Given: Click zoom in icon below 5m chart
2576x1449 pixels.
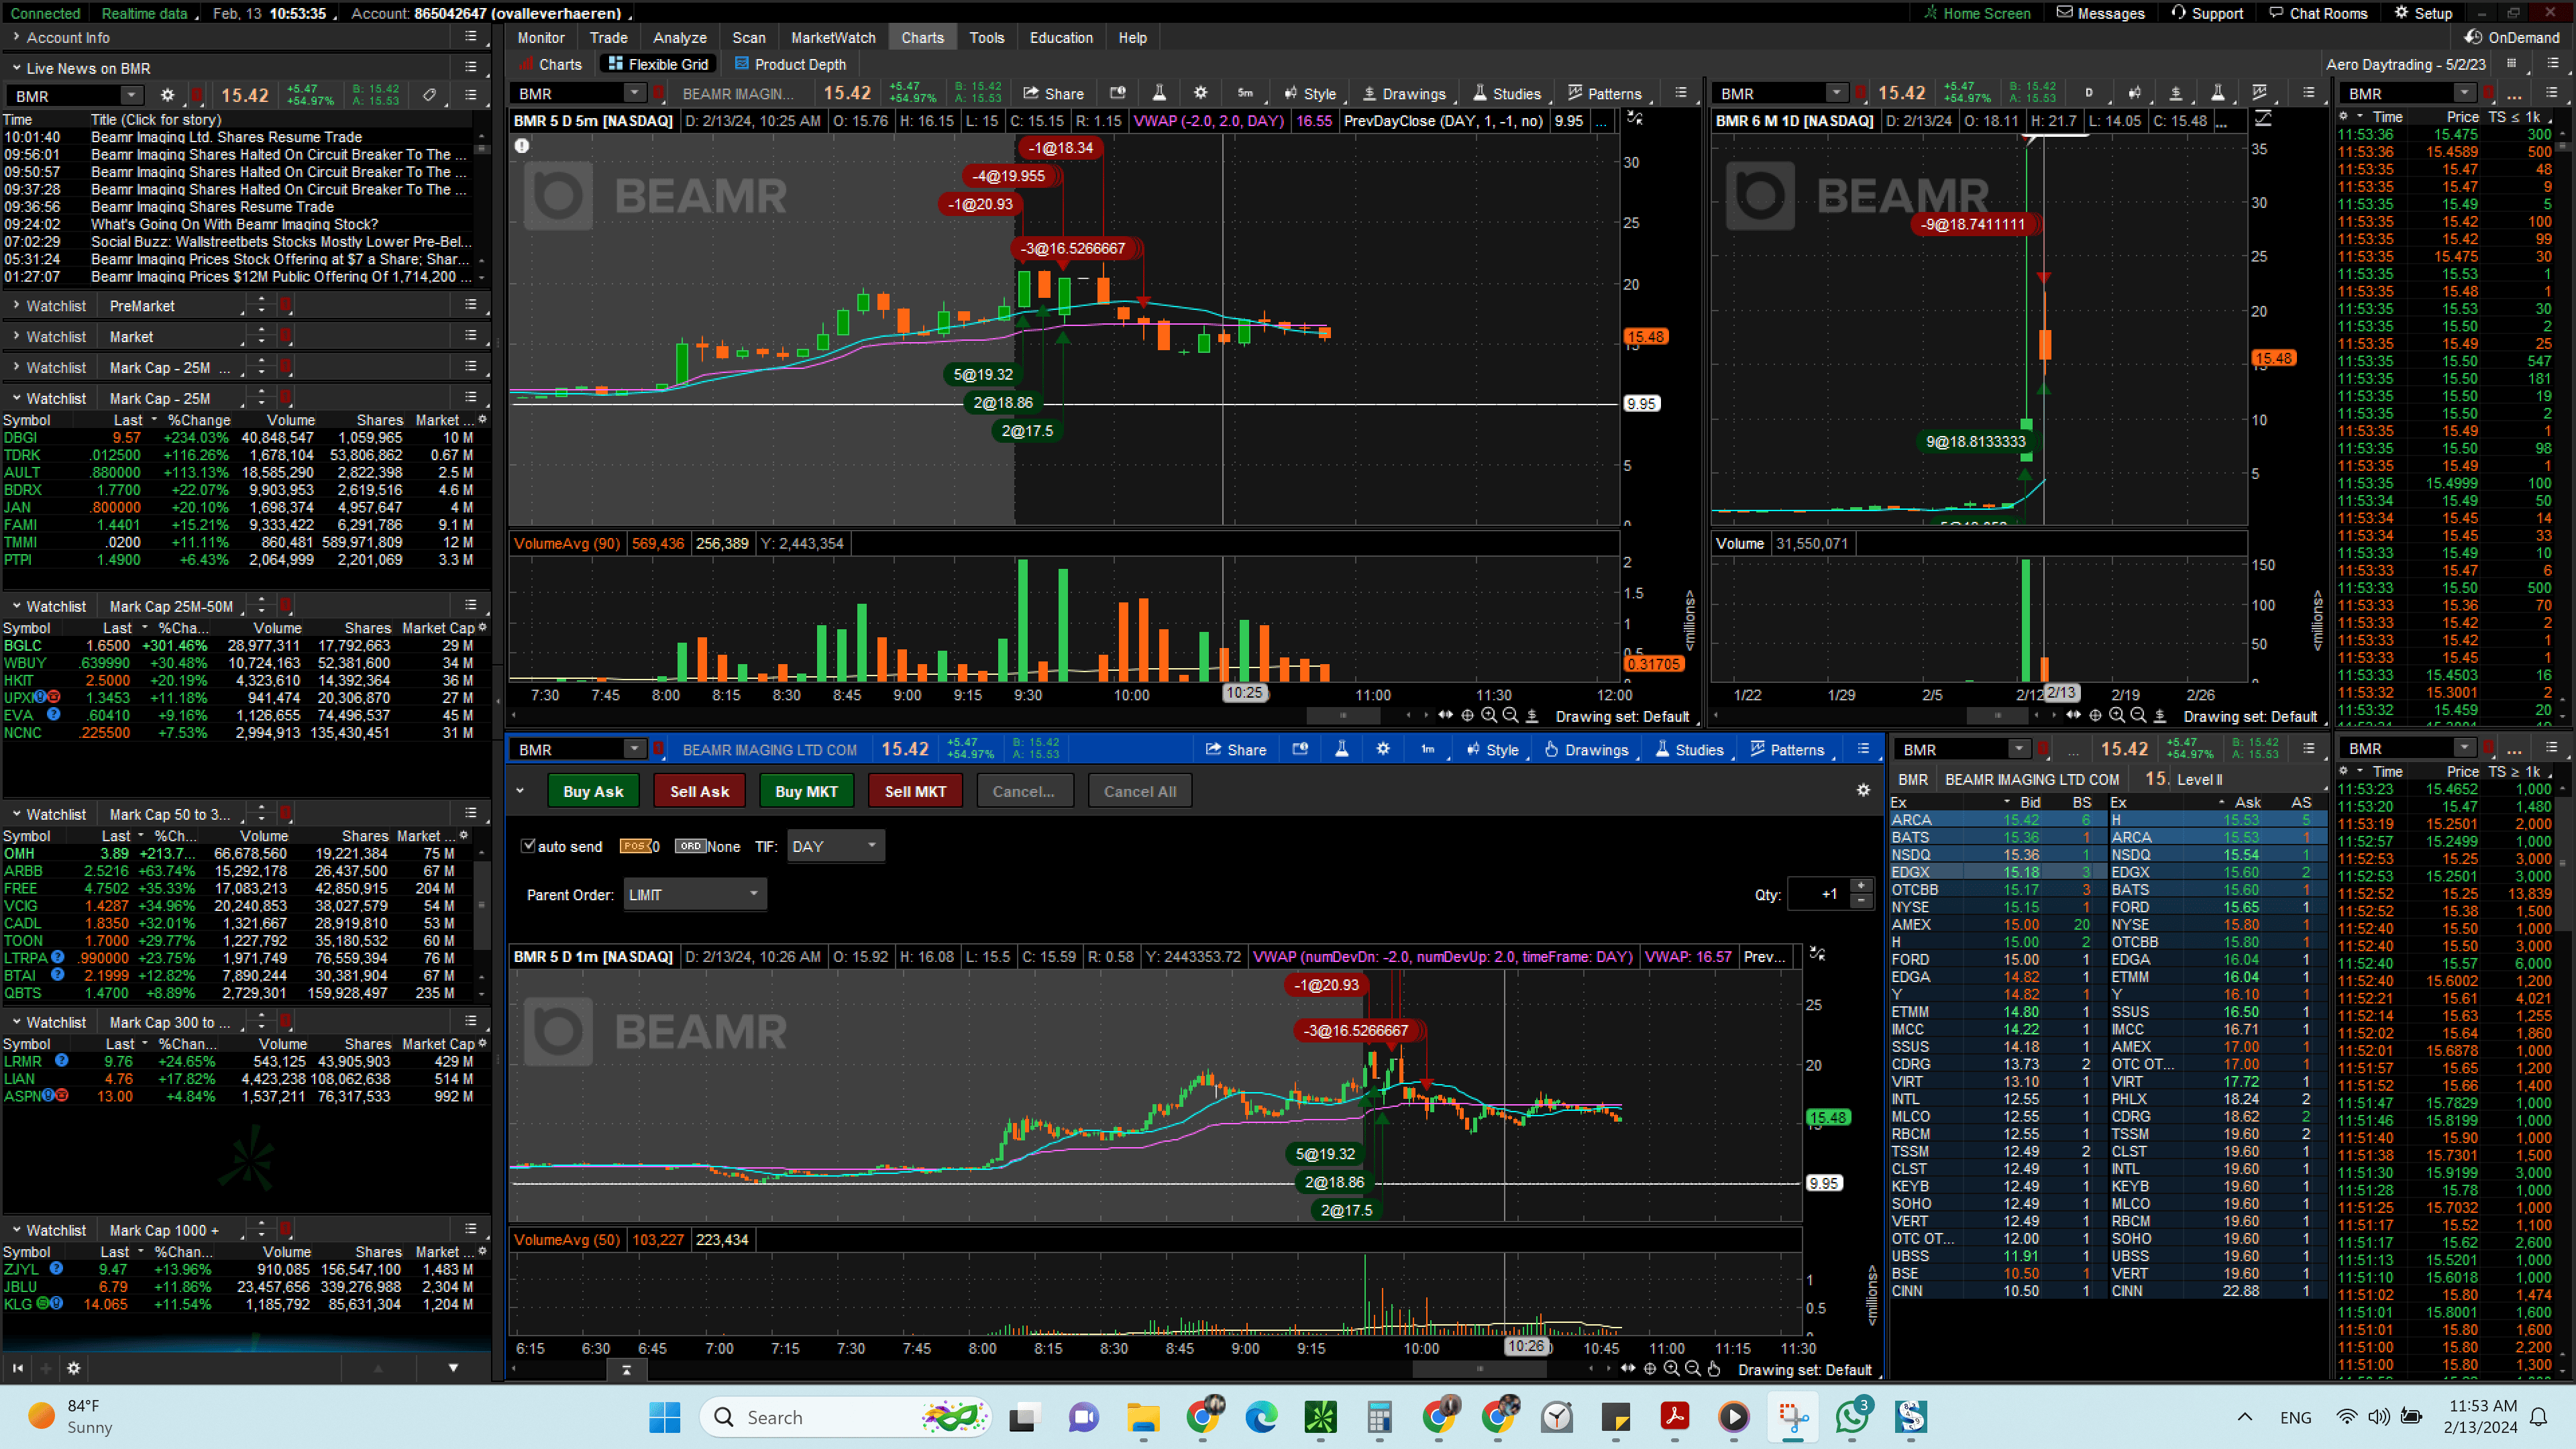Looking at the screenshot, I should pyautogui.click(x=1489, y=715).
